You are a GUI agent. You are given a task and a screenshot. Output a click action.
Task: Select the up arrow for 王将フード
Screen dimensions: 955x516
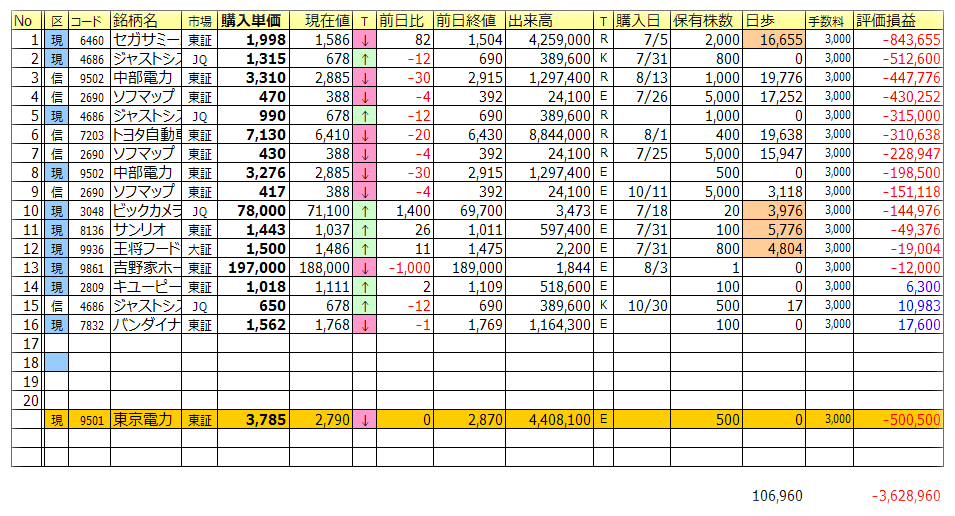pos(364,249)
